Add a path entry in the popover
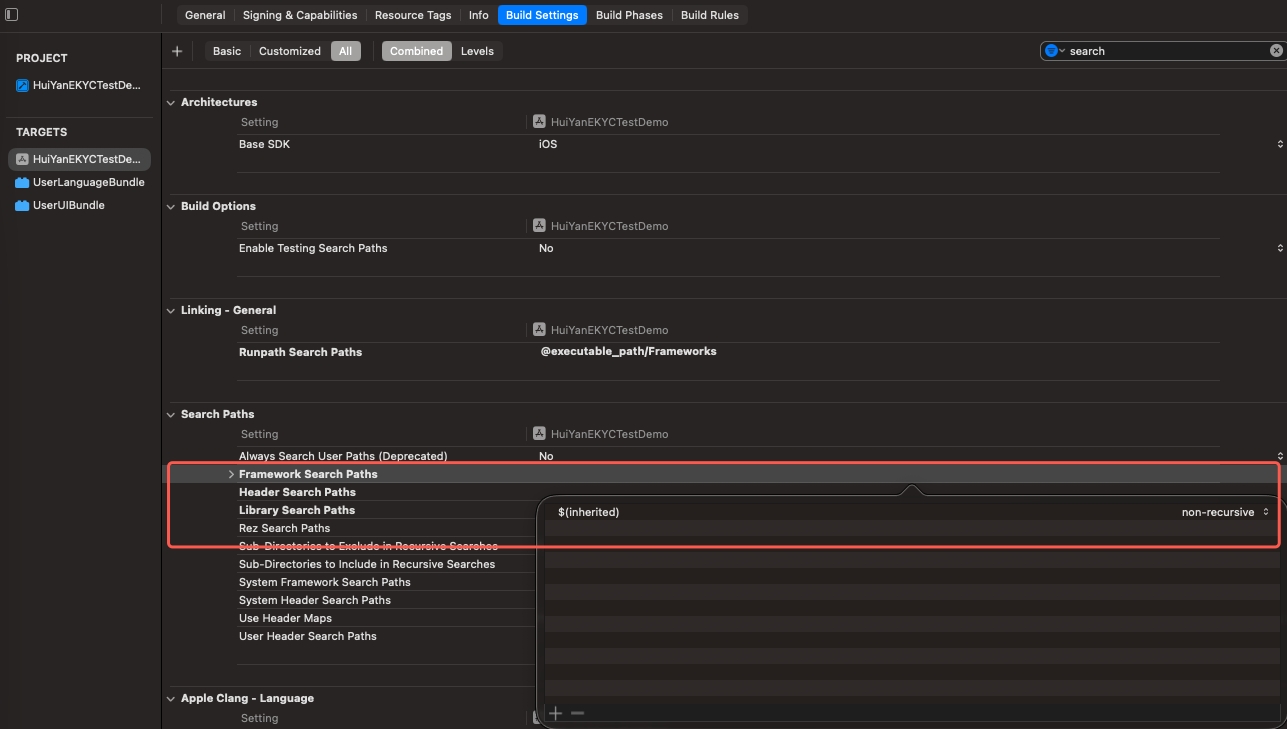The width and height of the screenshot is (1287, 729). point(556,713)
